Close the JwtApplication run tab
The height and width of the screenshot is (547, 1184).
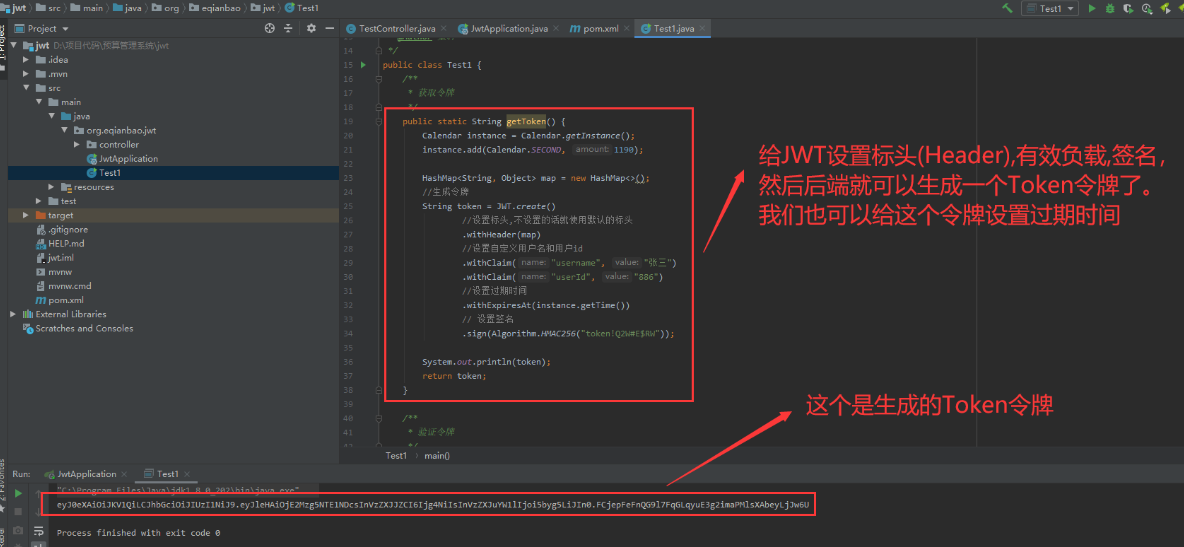click(x=124, y=474)
